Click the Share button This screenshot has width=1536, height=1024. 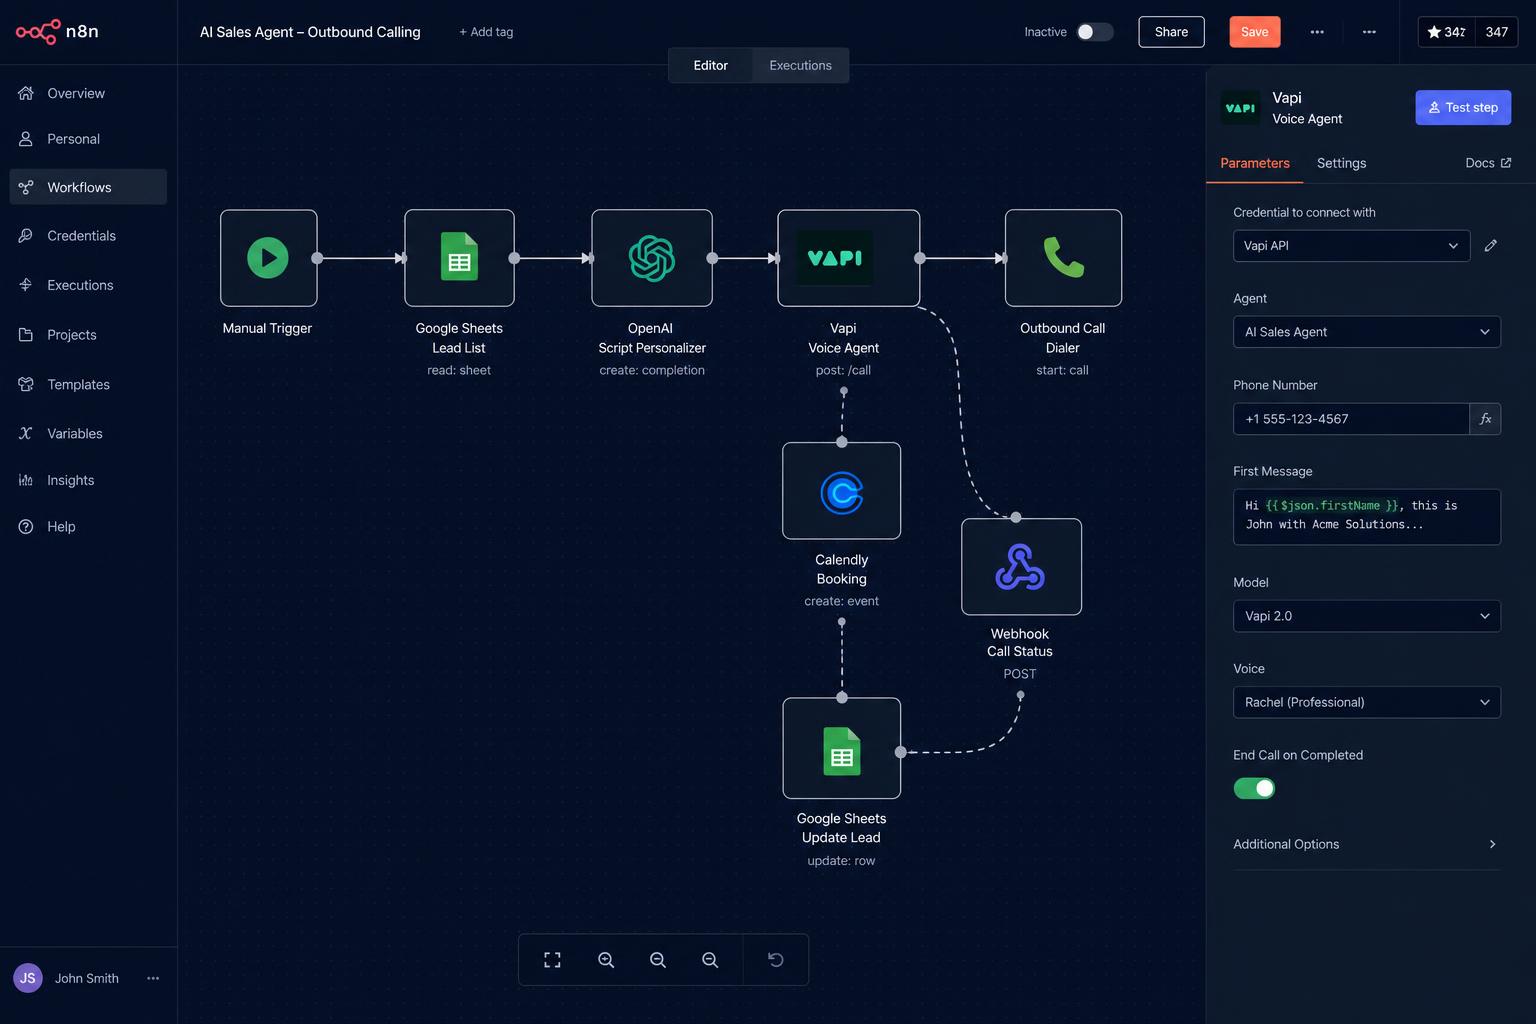pos(1171,32)
